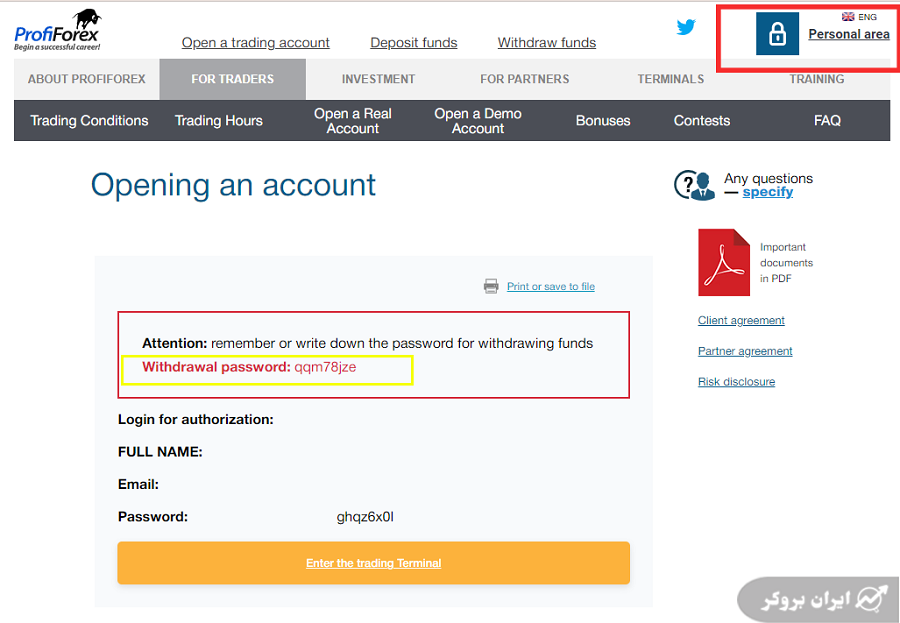
Task: Open the Client agreement document
Action: [741, 320]
